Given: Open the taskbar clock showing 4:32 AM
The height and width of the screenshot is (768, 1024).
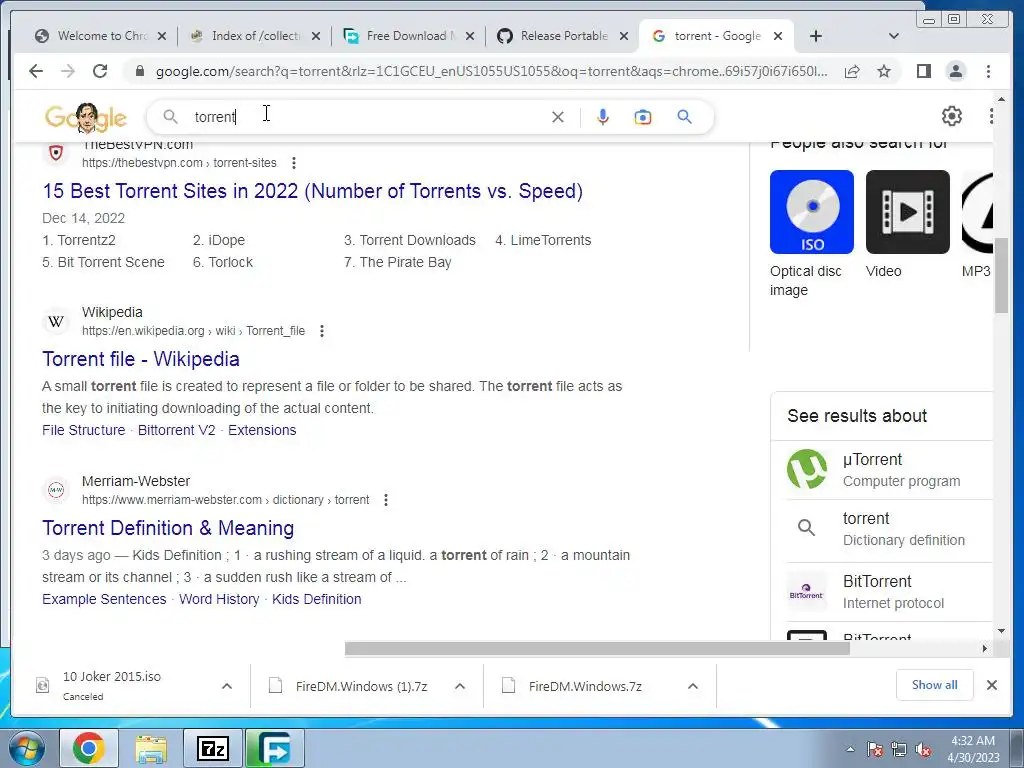Looking at the screenshot, I should pos(974,749).
